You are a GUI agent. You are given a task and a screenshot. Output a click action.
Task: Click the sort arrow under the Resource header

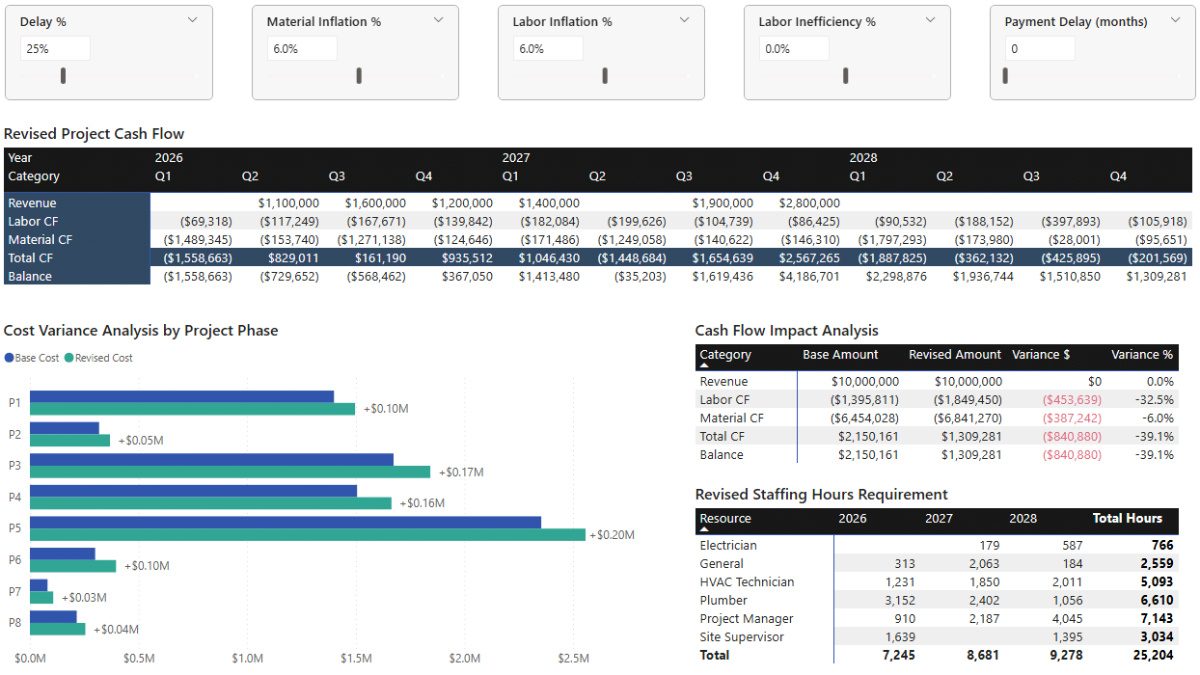pos(703,528)
